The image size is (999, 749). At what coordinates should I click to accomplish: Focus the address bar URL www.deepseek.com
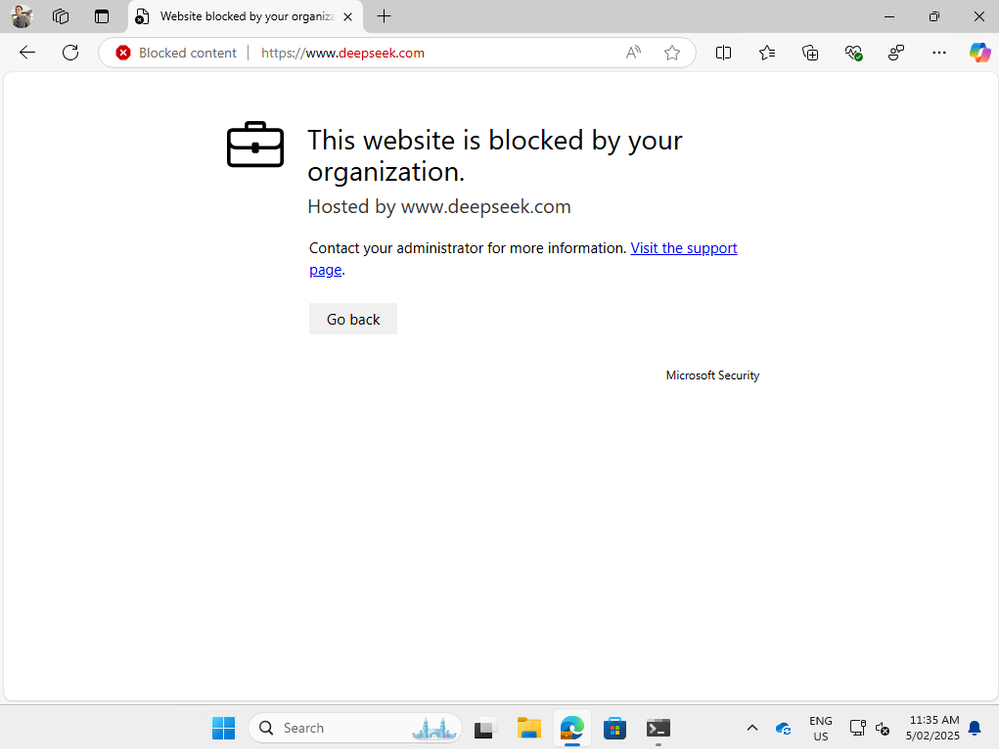(x=343, y=53)
